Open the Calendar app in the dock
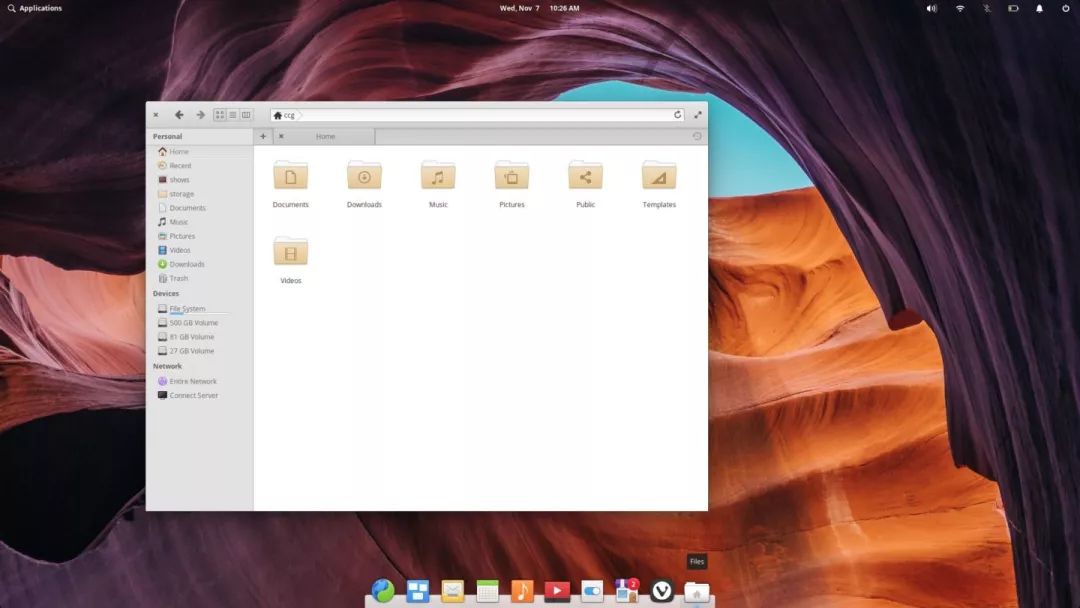This screenshot has height=608, width=1080. click(487, 591)
